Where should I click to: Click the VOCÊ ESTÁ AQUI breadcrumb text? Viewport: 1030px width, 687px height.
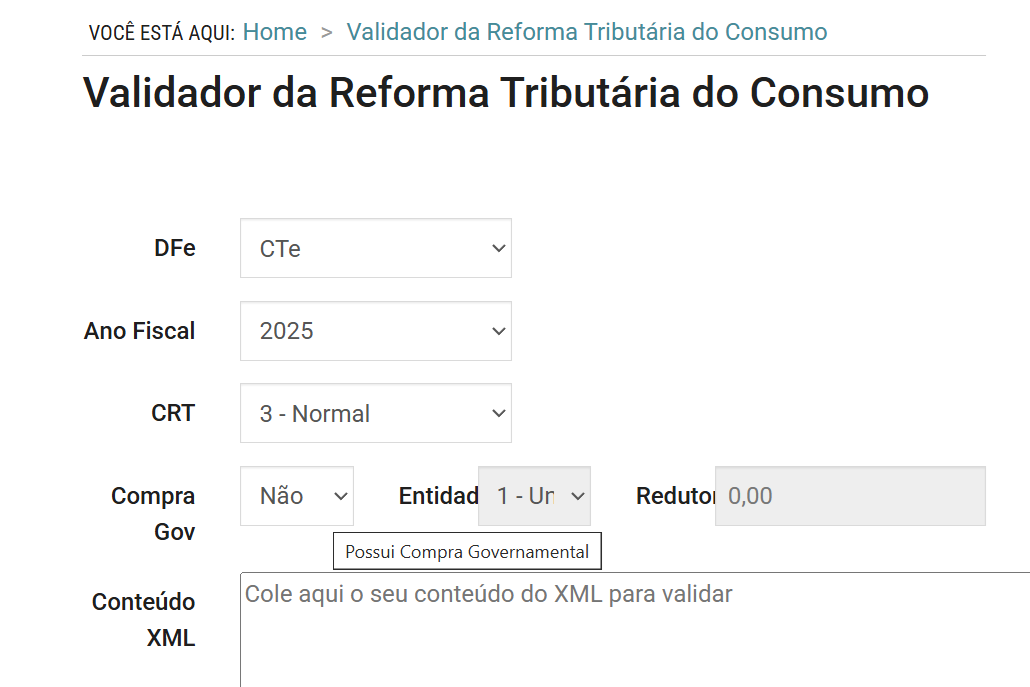pyautogui.click(x=161, y=33)
